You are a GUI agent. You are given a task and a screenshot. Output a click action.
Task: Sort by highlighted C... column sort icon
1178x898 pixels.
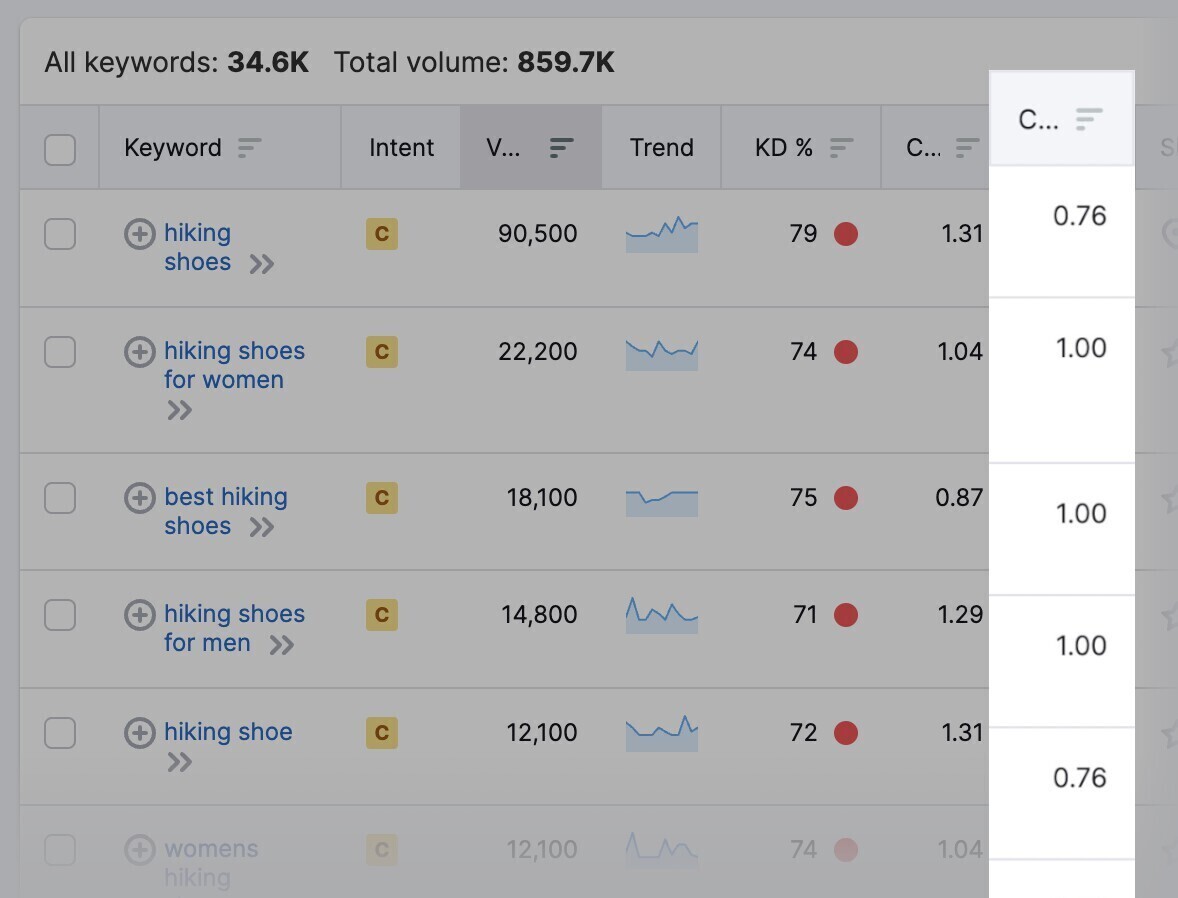(x=1089, y=119)
